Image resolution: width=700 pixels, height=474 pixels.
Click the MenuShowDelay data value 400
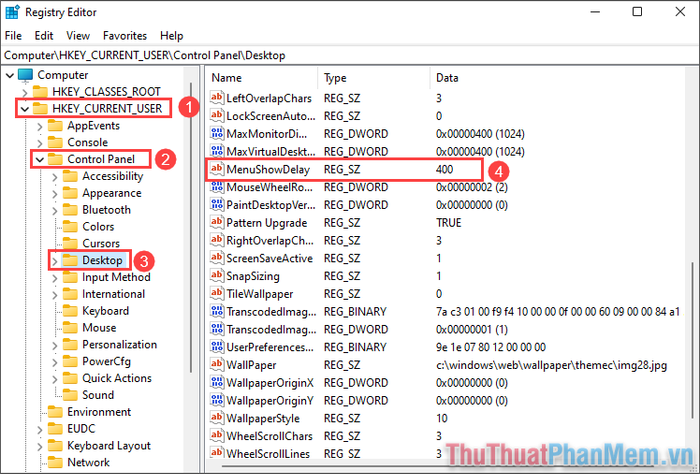click(445, 170)
